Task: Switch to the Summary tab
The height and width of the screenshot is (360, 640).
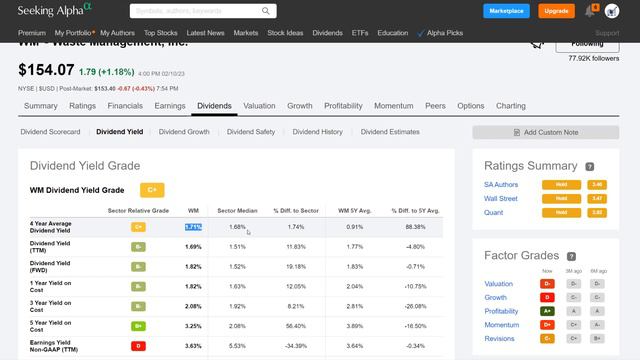Action: click(x=40, y=106)
